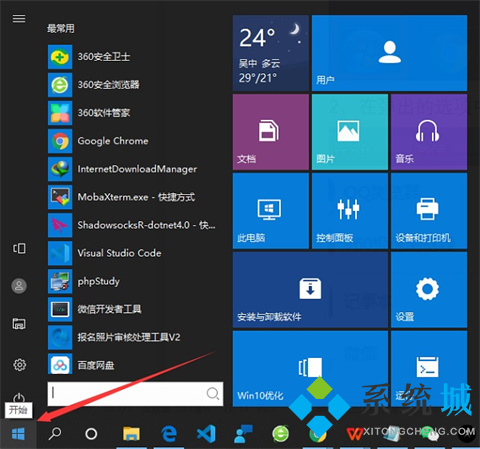The width and height of the screenshot is (480, 449).
Task: Open the people chat icon on taskbar
Action: point(244,434)
